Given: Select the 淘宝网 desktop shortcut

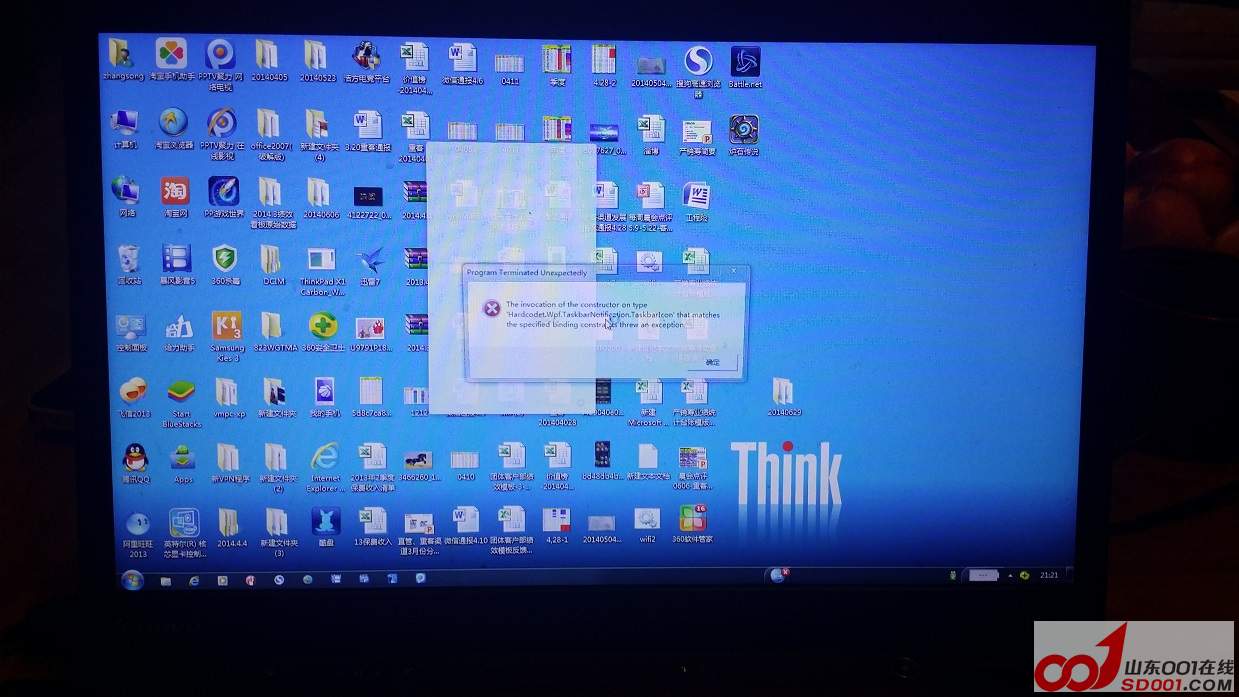Looking at the screenshot, I should click(175, 192).
